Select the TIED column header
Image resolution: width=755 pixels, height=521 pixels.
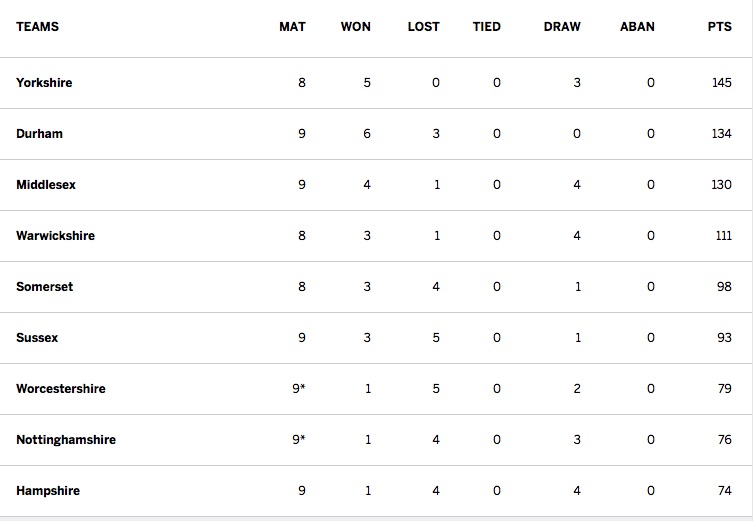point(486,27)
